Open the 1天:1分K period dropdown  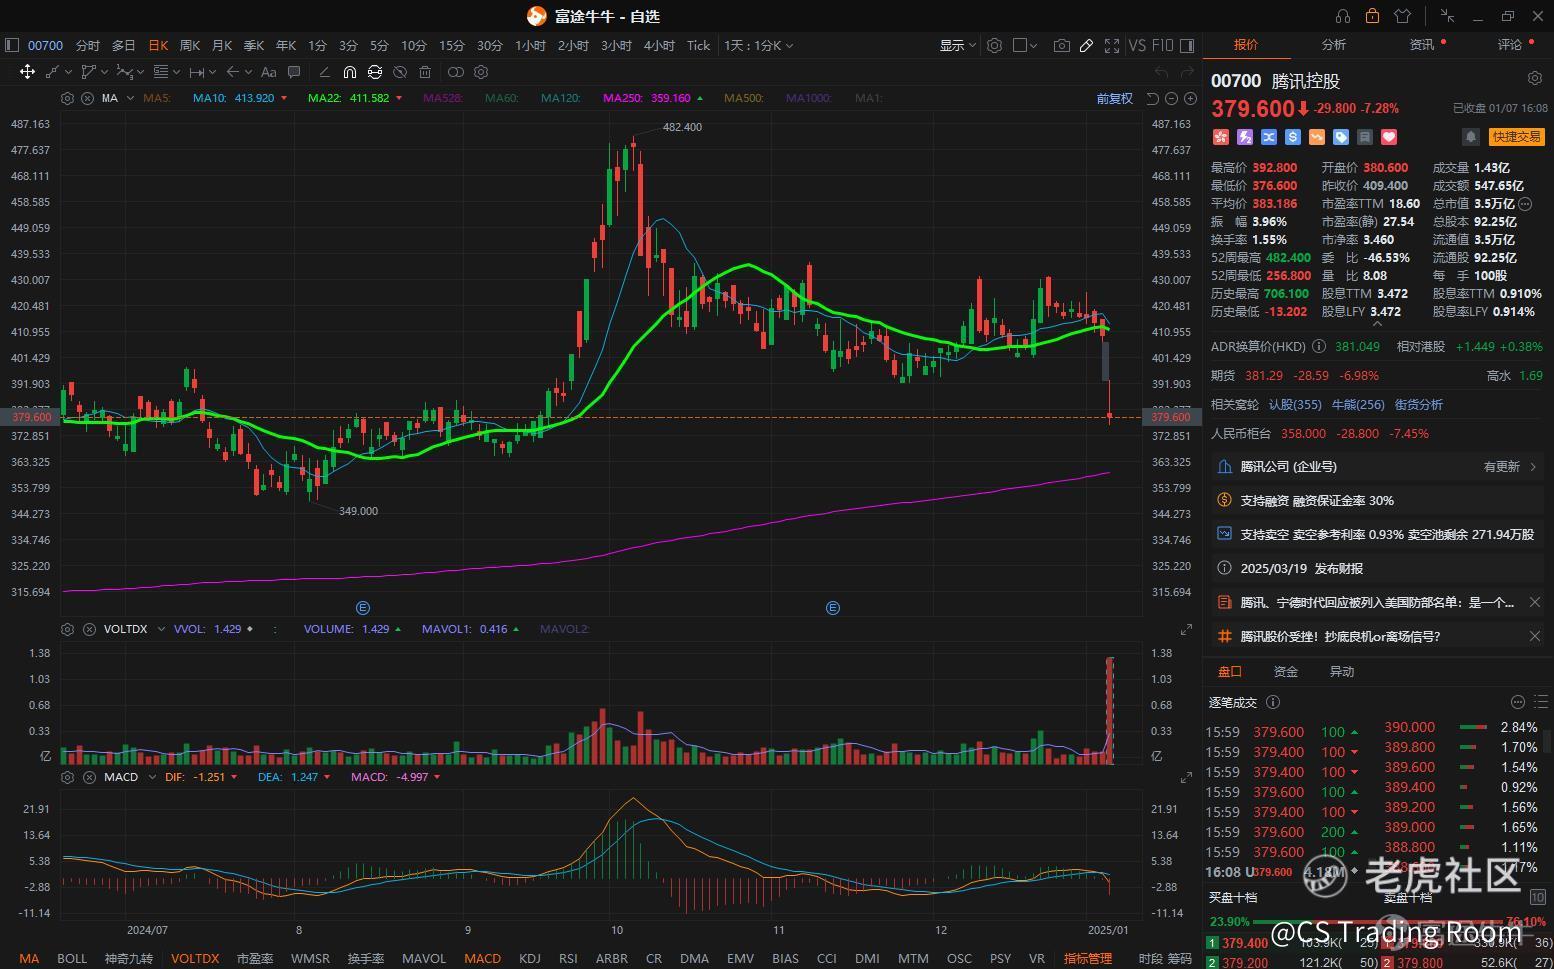click(758, 46)
